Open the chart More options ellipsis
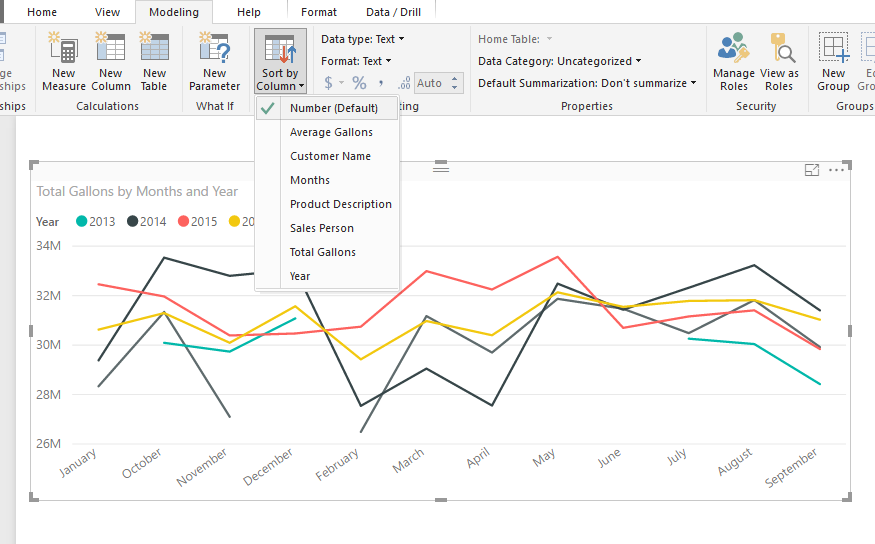 tap(836, 170)
